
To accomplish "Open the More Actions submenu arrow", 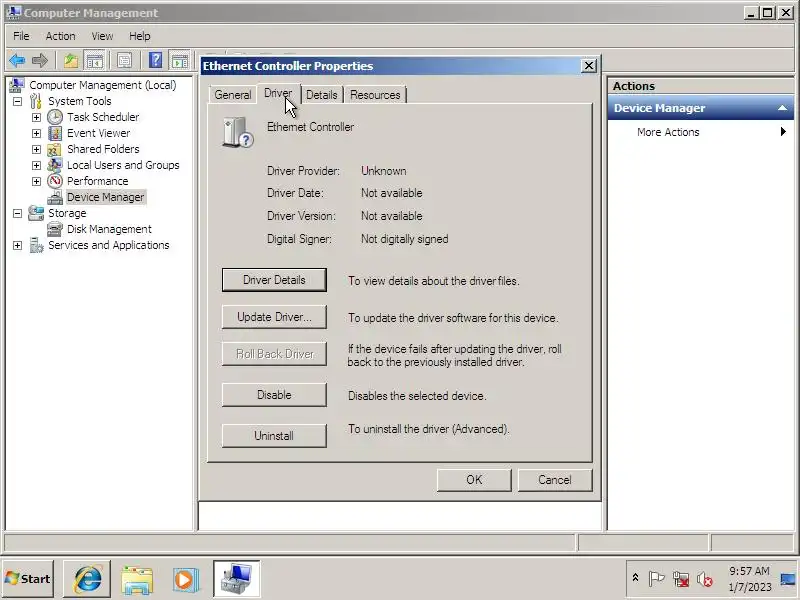I will 783,132.
